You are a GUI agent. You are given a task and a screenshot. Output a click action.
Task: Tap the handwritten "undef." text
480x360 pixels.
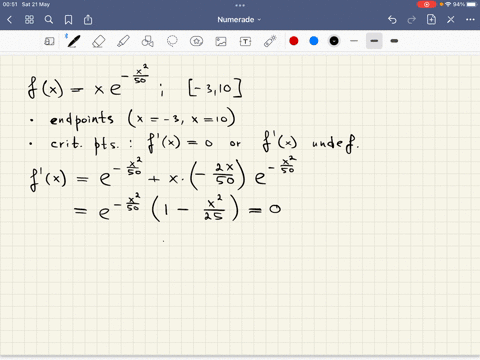(335, 143)
